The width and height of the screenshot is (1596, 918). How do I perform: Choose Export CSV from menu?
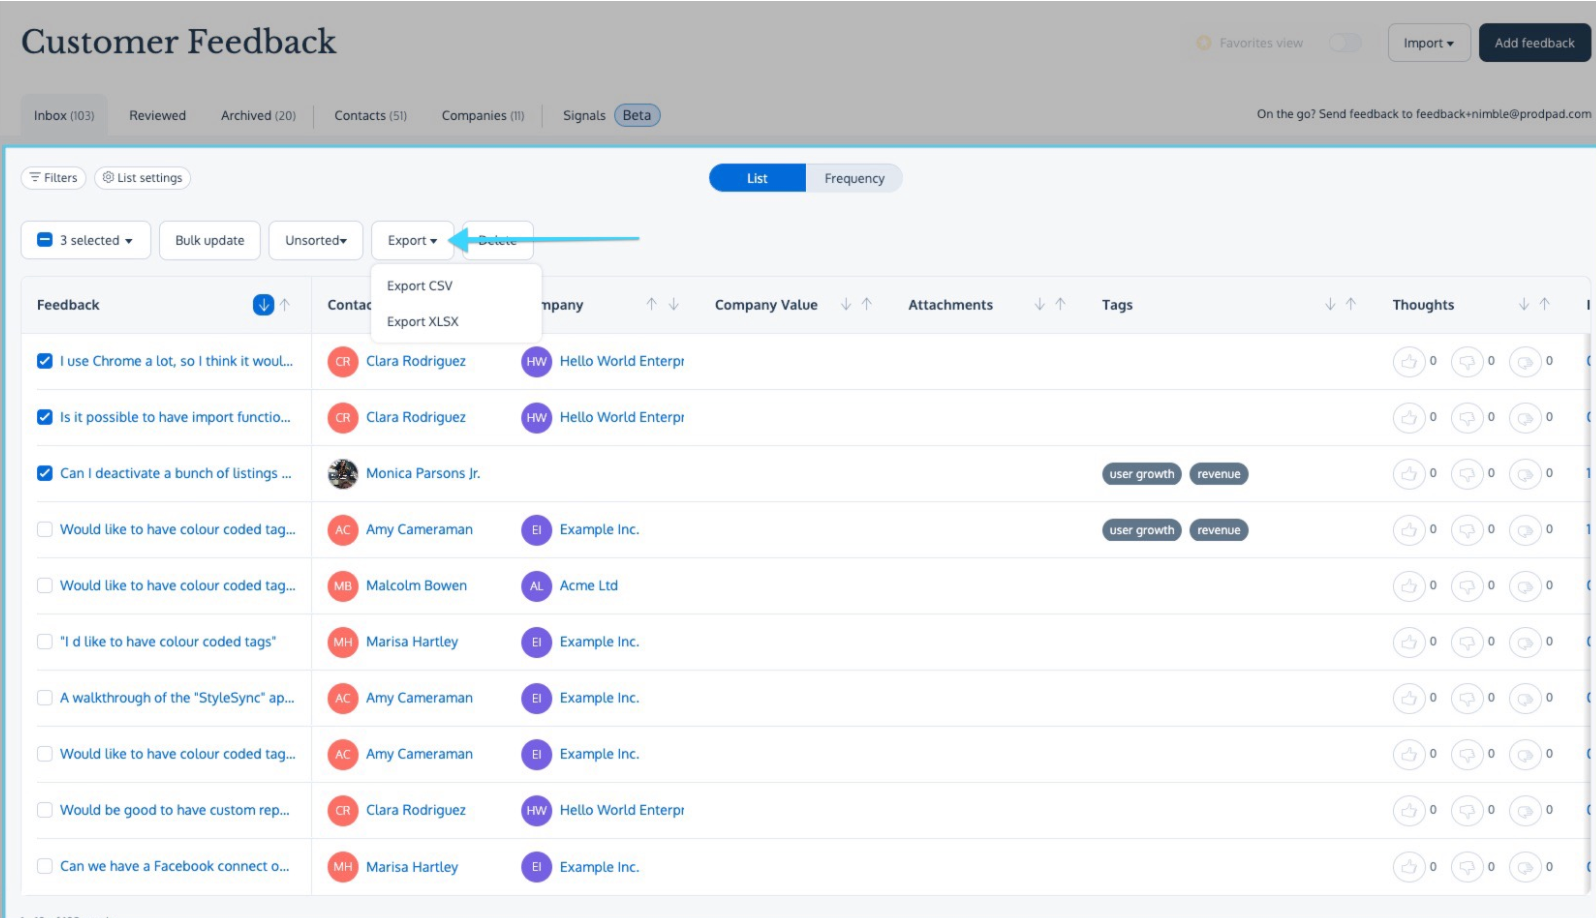(x=420, y=286)
